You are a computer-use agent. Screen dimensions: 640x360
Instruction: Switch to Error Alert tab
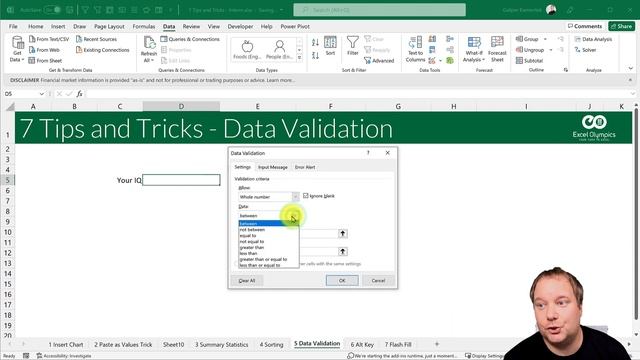305,167
